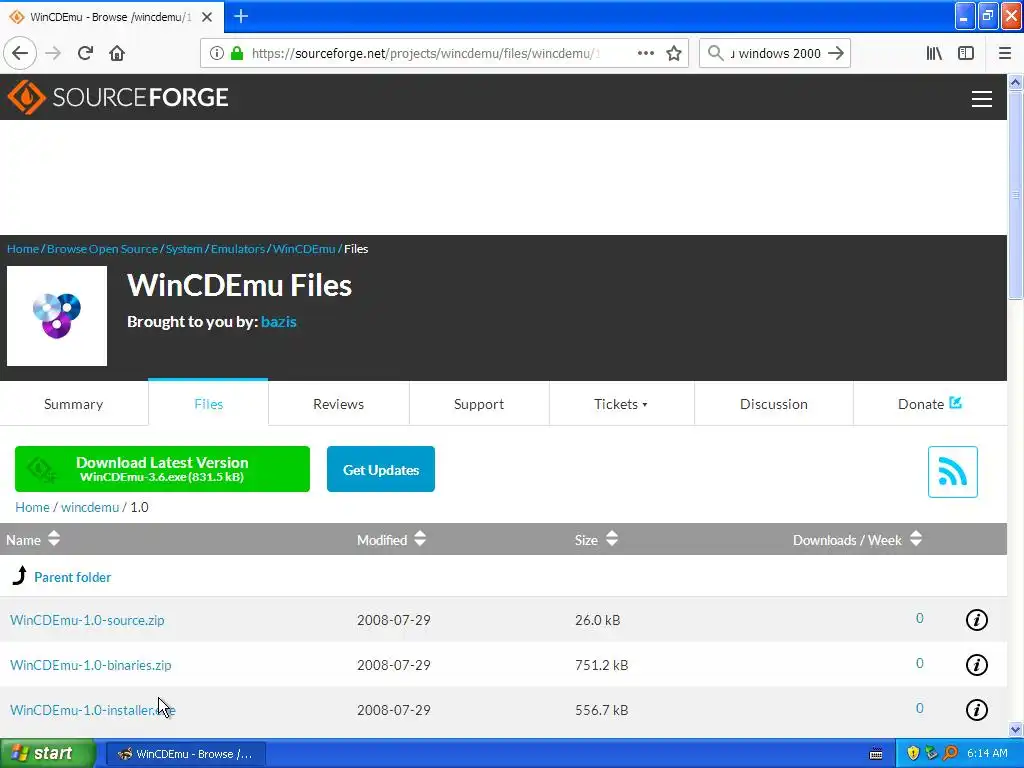Click the 6:14 AM taskbar clock
1024x768 pixels.
pyautogui.click(x=987, y=753)
